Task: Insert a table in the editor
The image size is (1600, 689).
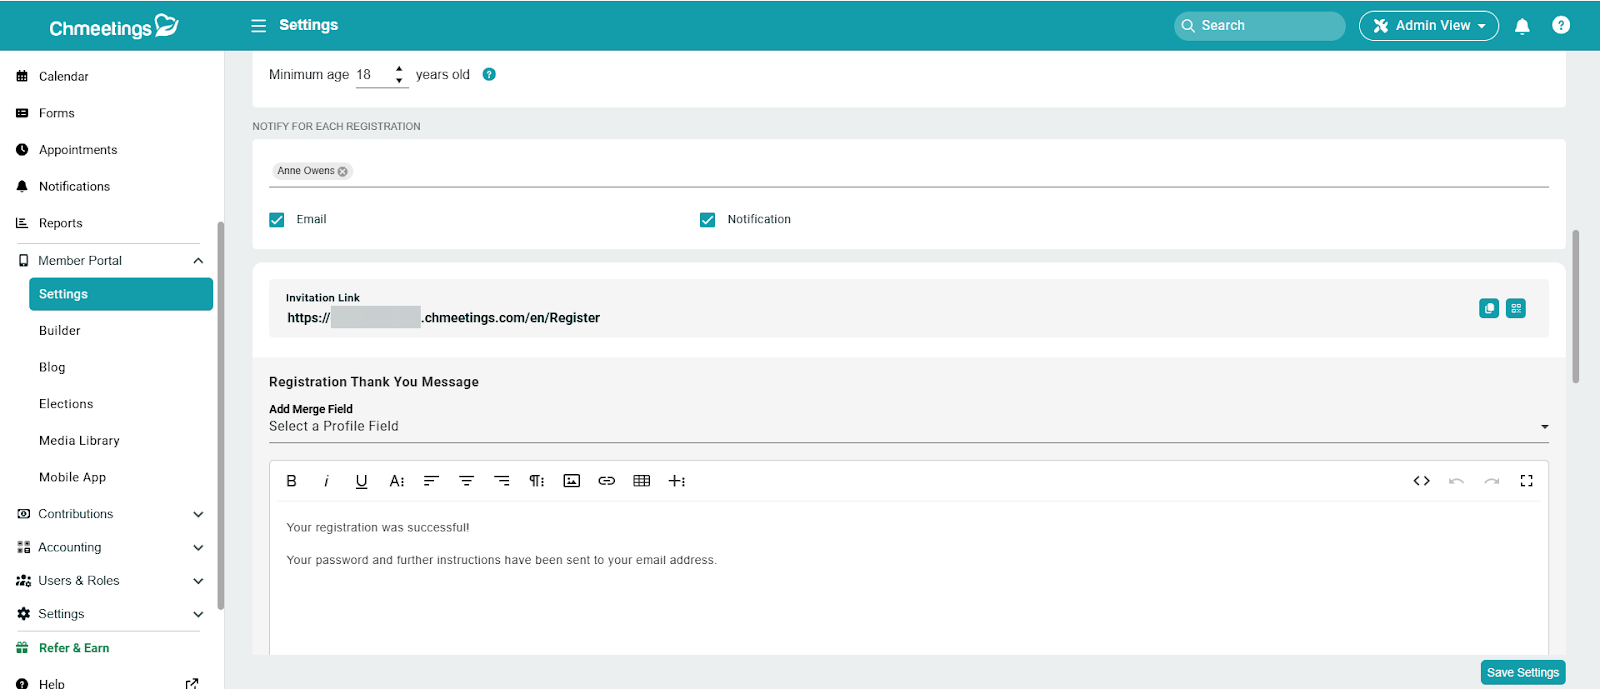Action: pyautogui.click(x=642, y=481)
